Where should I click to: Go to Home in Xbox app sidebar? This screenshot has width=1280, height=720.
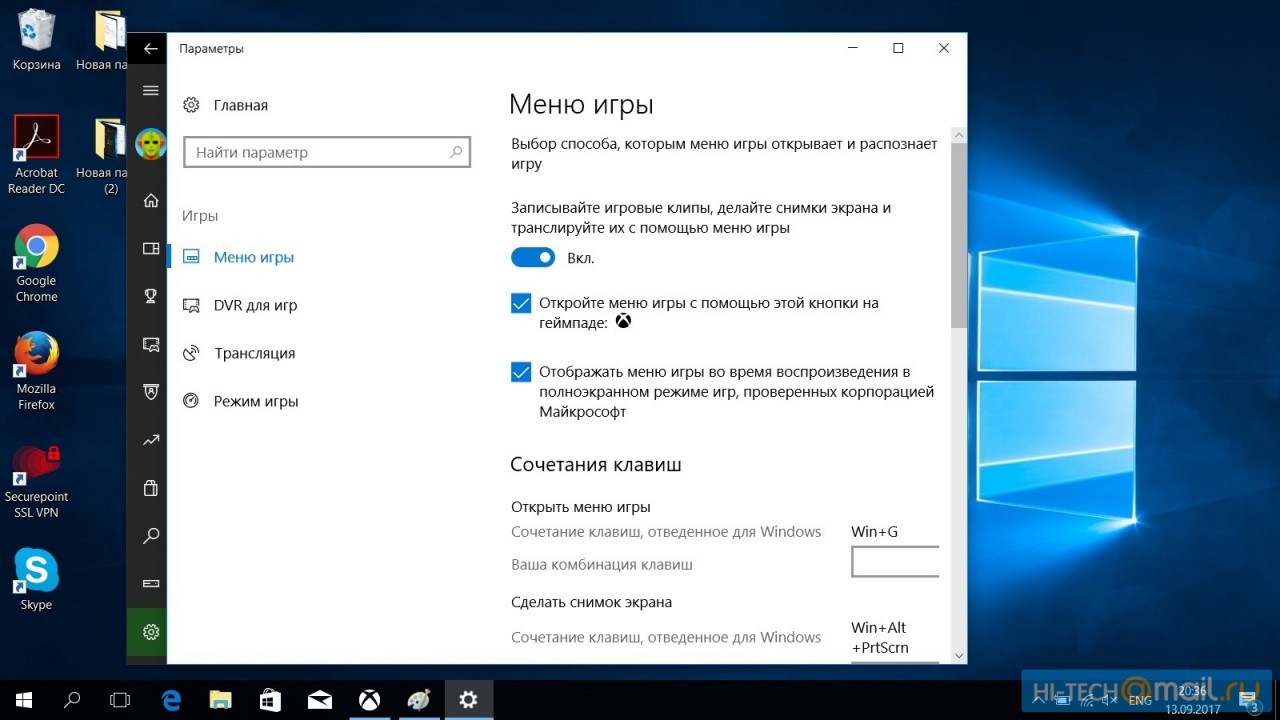[x=151, y=200]
